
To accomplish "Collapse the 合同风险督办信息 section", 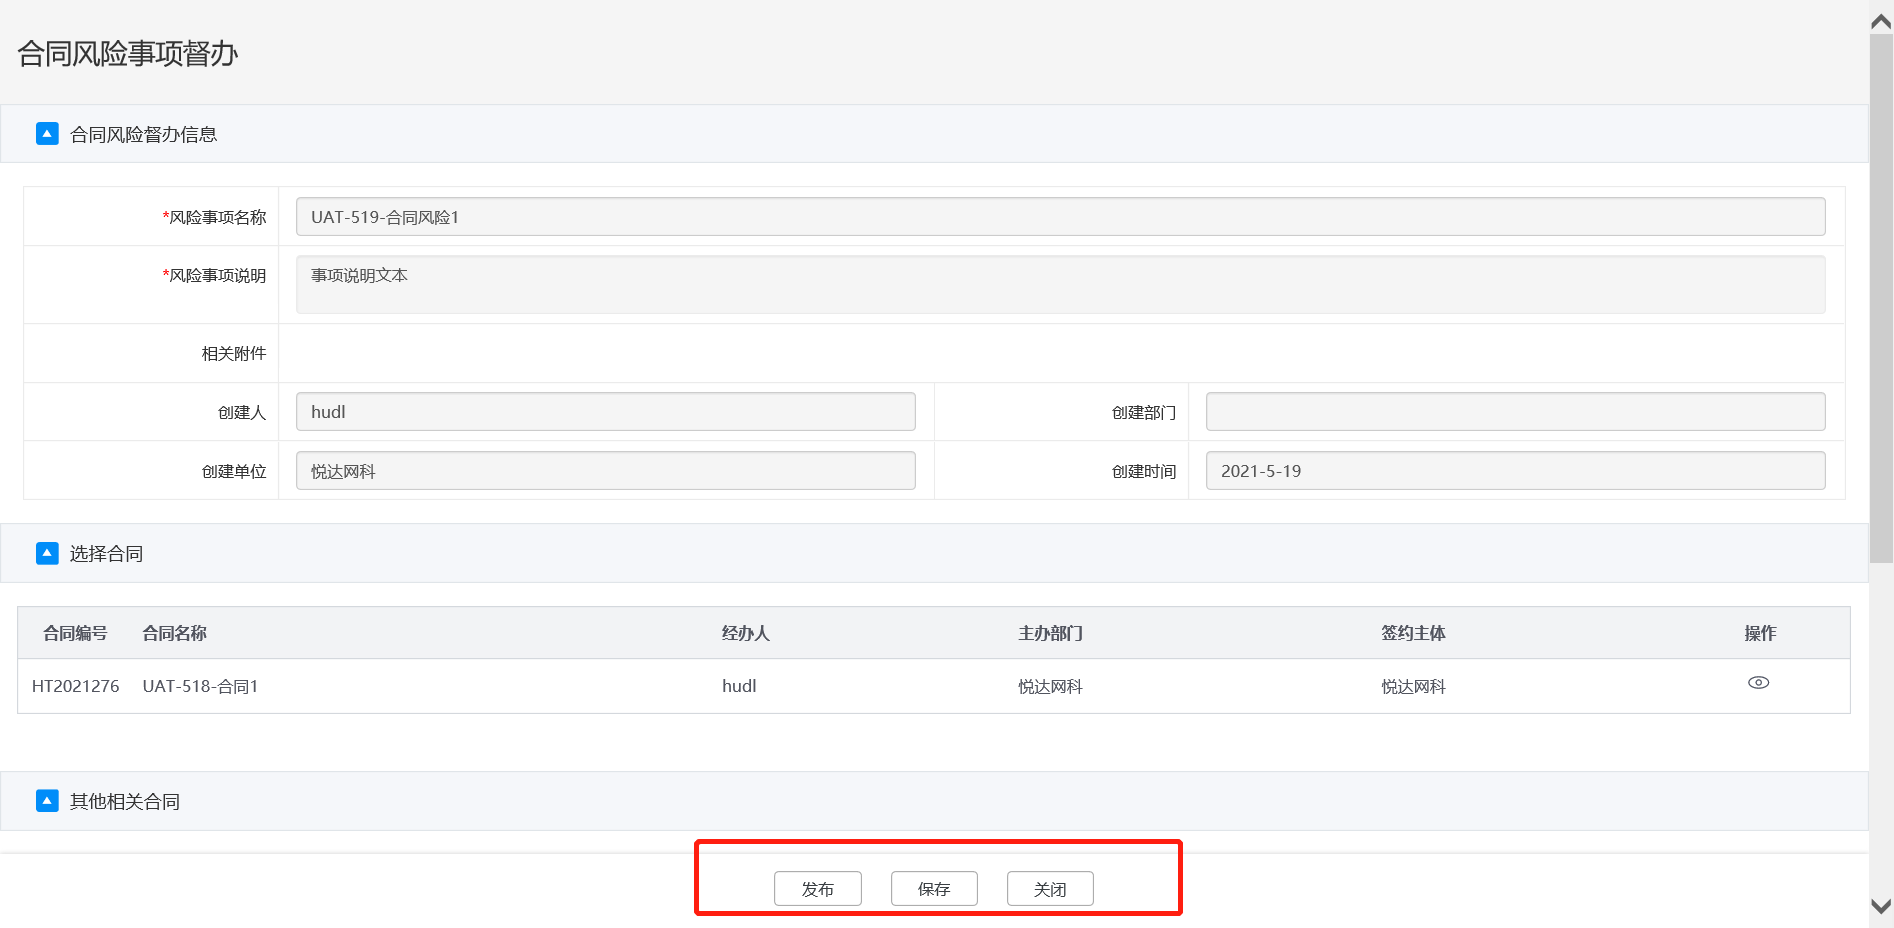I will click(47, 134).
